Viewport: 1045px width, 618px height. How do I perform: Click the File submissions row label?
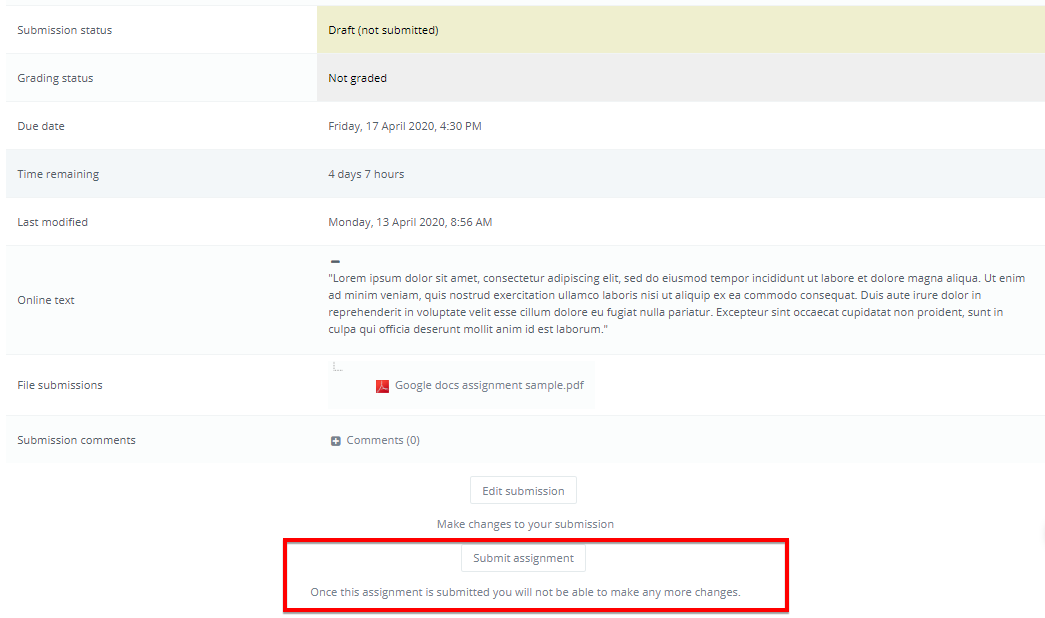(x=60, y=385)
